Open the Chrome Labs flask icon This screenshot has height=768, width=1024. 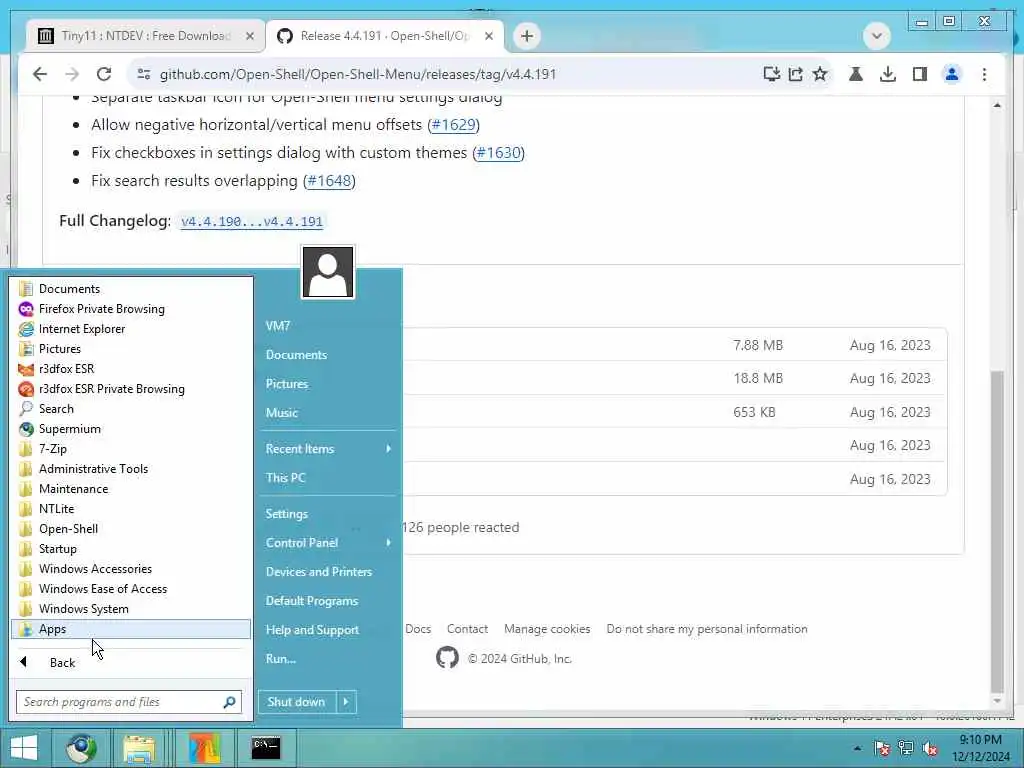point(856,74)
